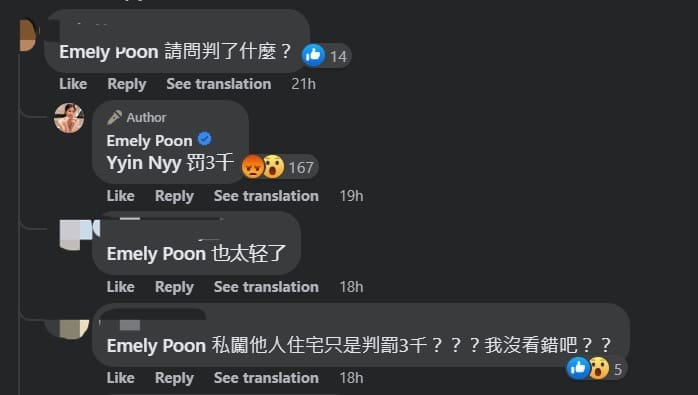Viewport: 698px width, 395px height.
Task: Open the Emely Poon name link in the author reply
Action: (150, 141)
